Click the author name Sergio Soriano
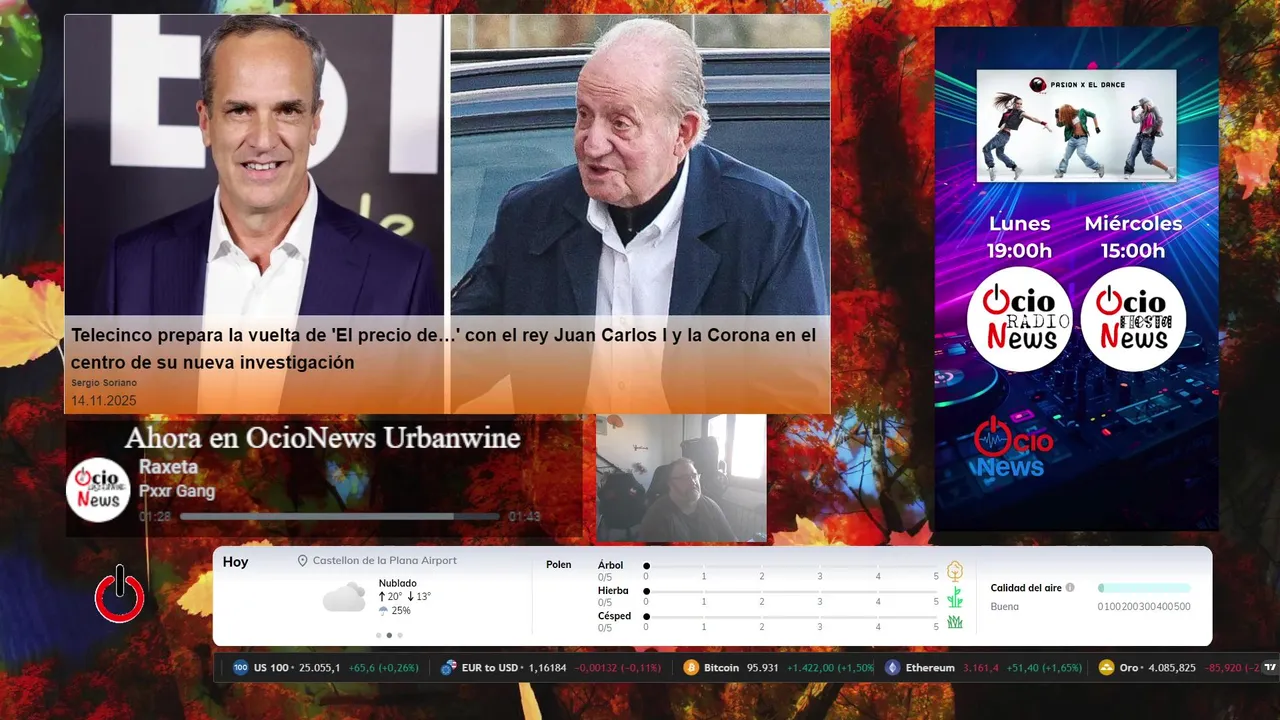Viewport: 1280px width, 720px height. [x=104, y=383]
